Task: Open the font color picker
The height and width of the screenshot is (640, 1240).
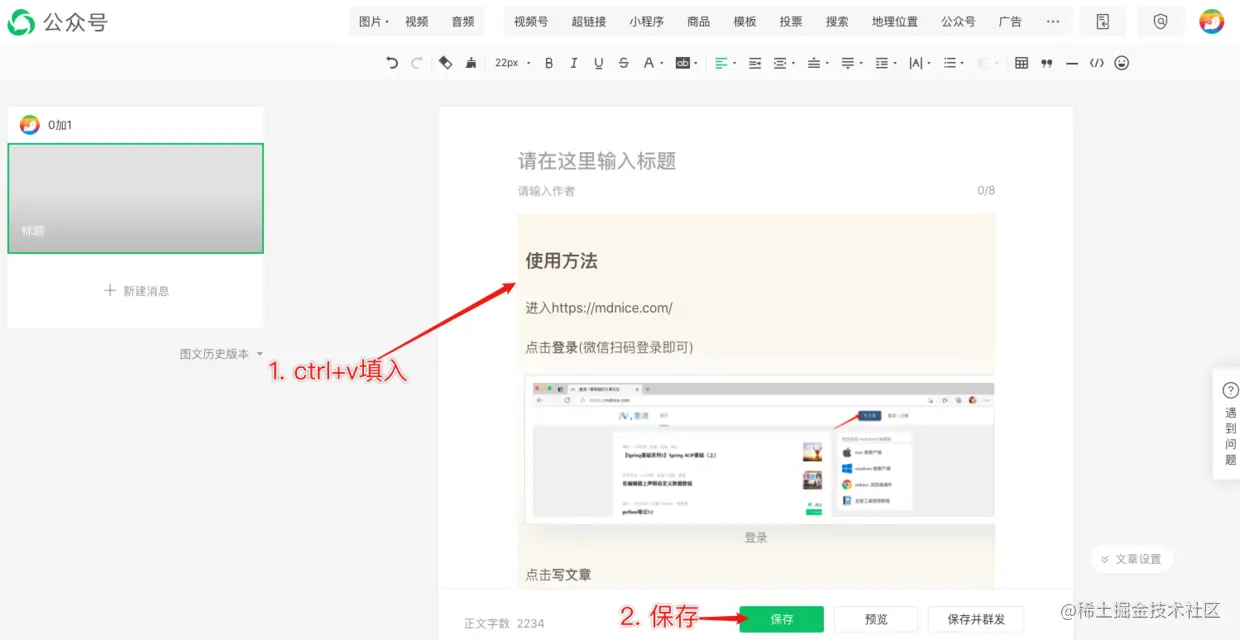Action: [650, 62]
